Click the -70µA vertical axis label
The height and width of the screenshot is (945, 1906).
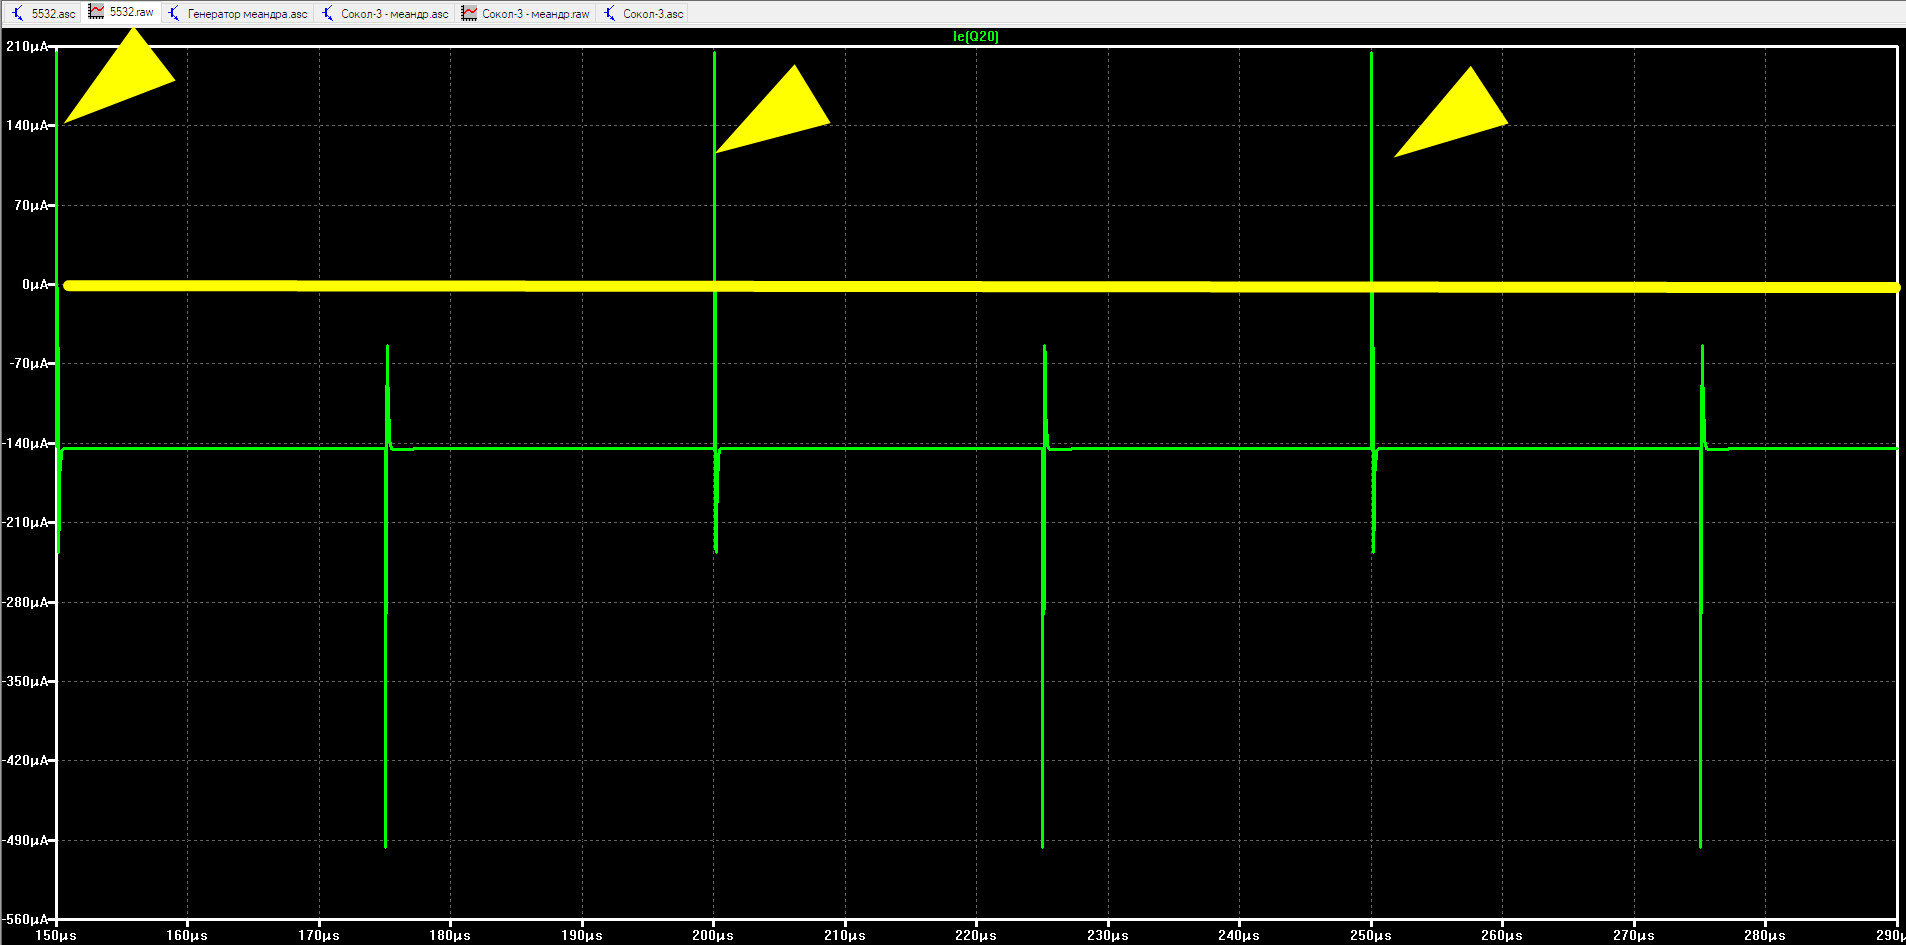click(29, 364)
